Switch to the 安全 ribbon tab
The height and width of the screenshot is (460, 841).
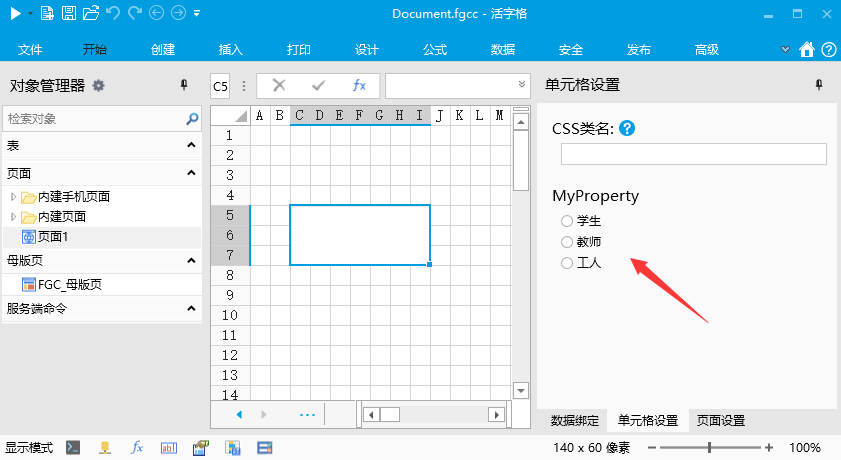click(x=571, y=49)
